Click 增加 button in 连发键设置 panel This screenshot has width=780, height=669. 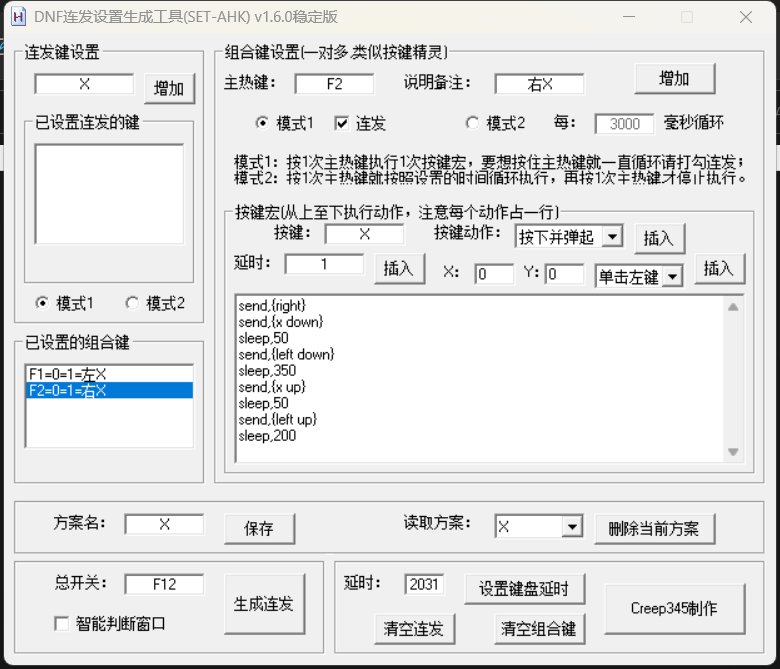click(169, 89)
